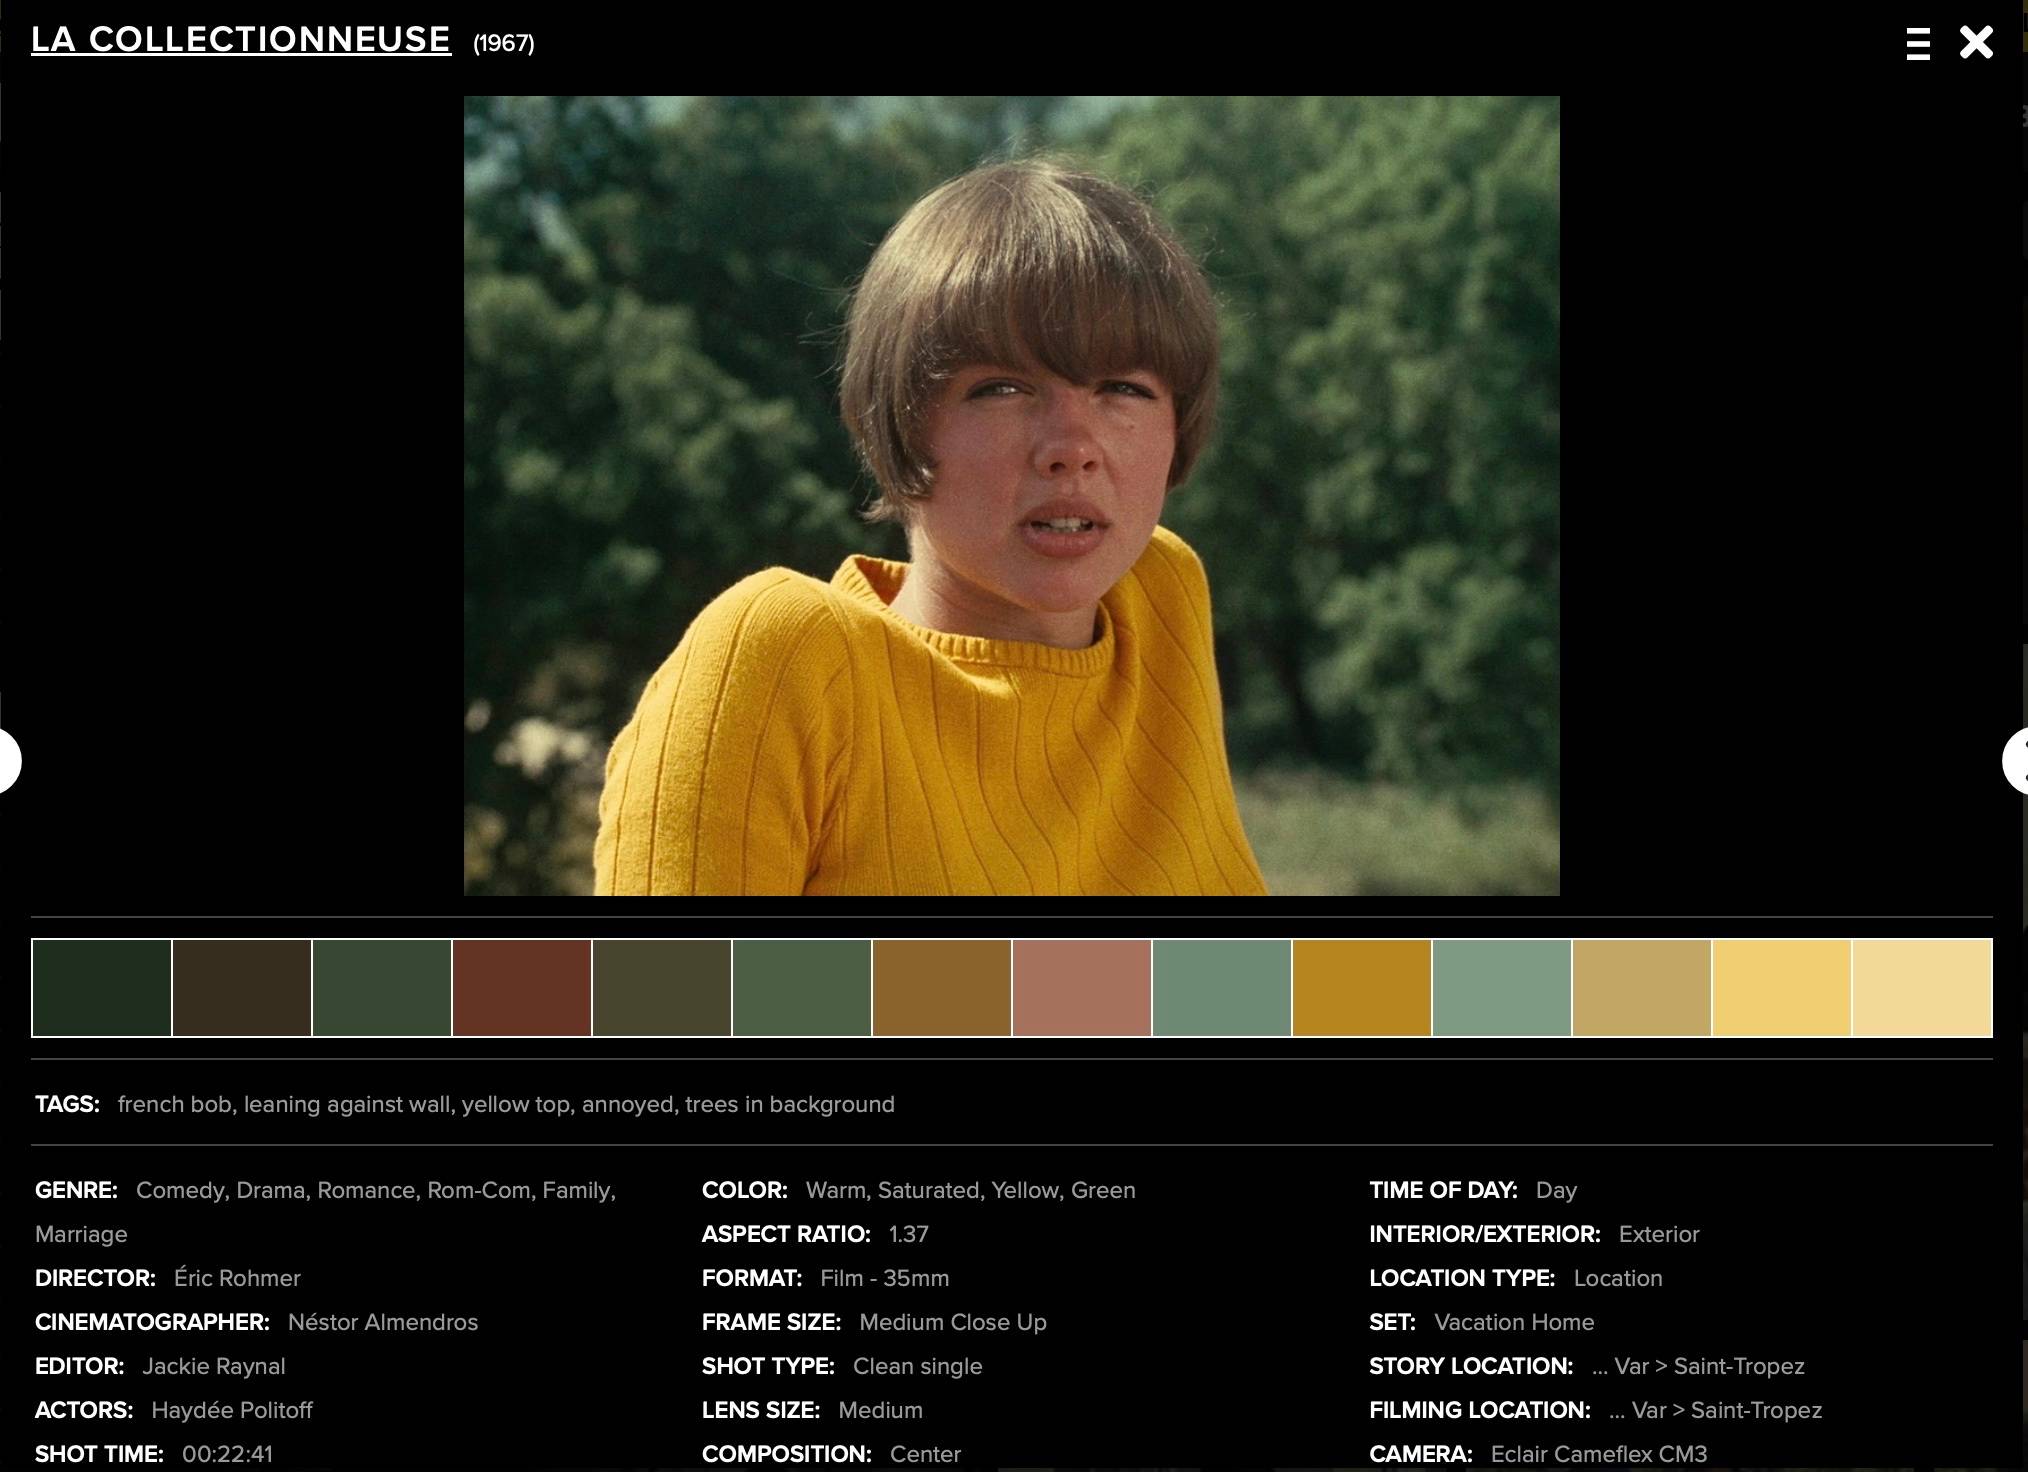
Task: Close the shot detail overlay
Action: (x=1976, y=43)
